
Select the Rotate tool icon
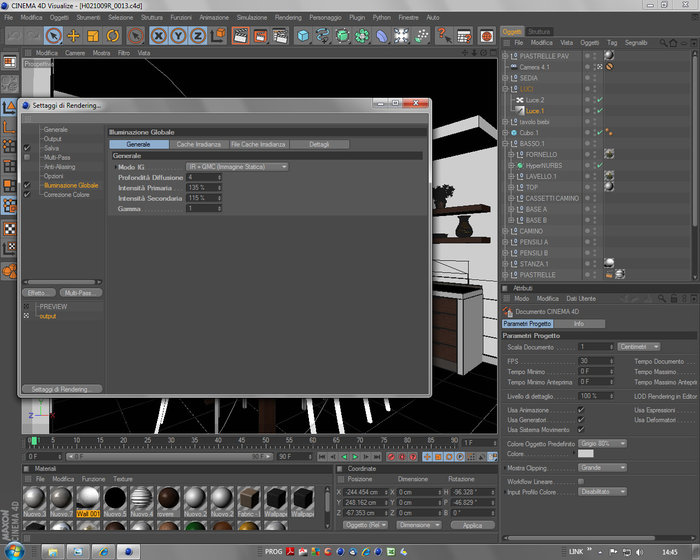tap(113, 36)
